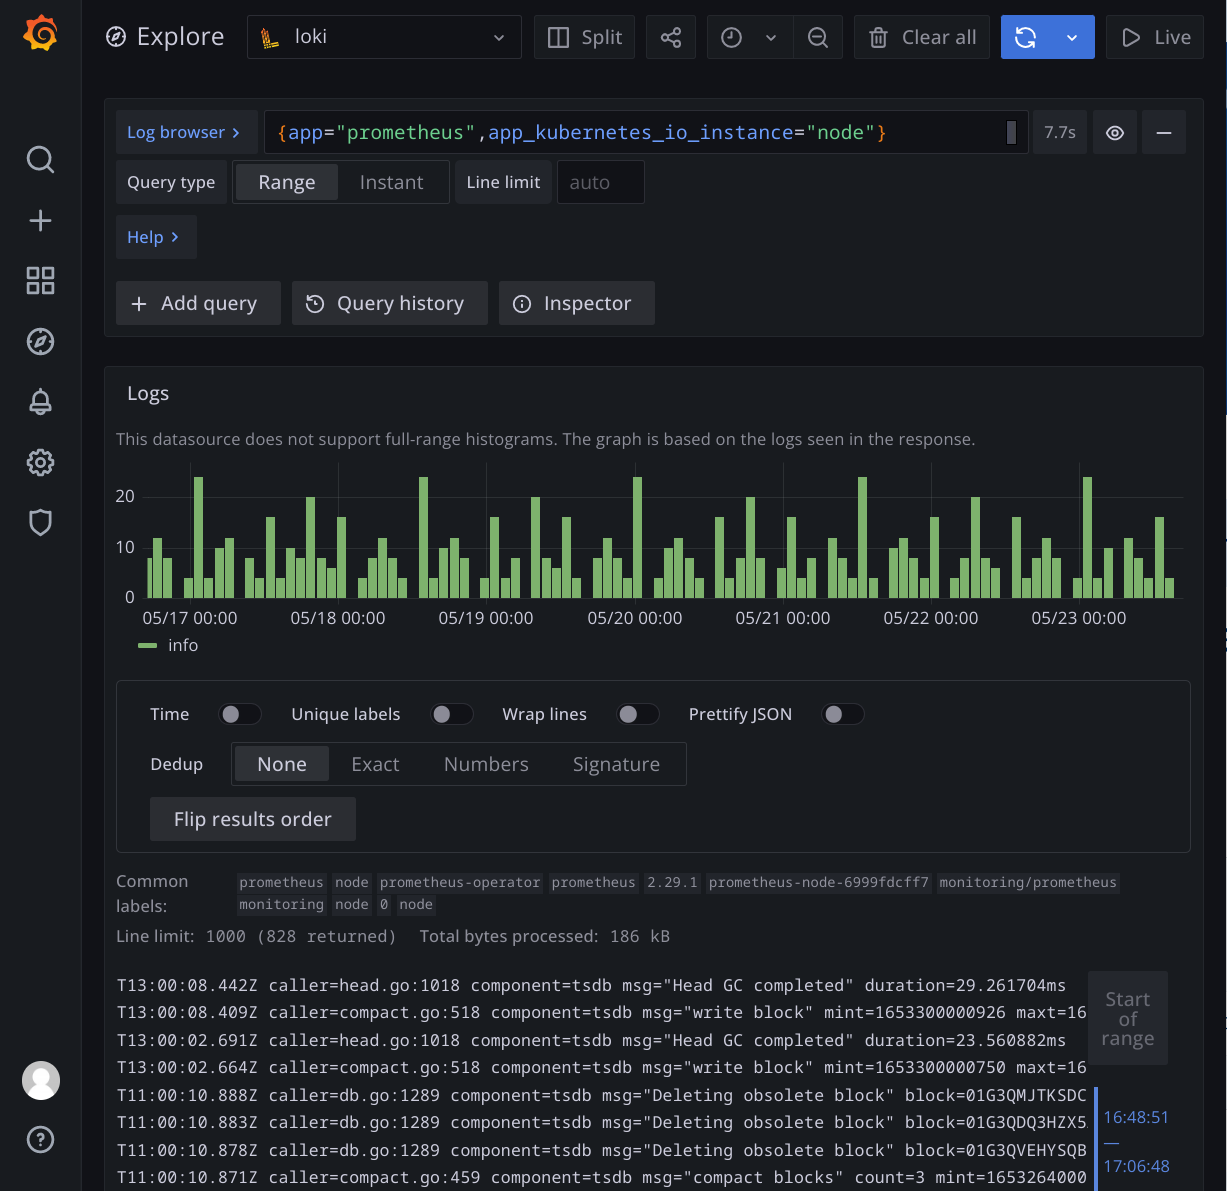Click the Line limit input field
The width and height of the screenshot is (1227, 1191).
pos(600,182)
